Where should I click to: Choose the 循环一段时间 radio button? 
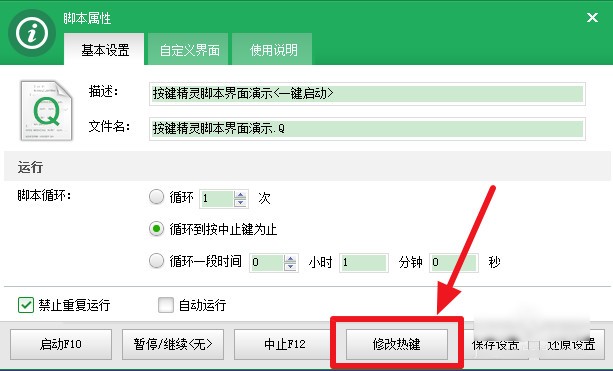pos(156,261)
